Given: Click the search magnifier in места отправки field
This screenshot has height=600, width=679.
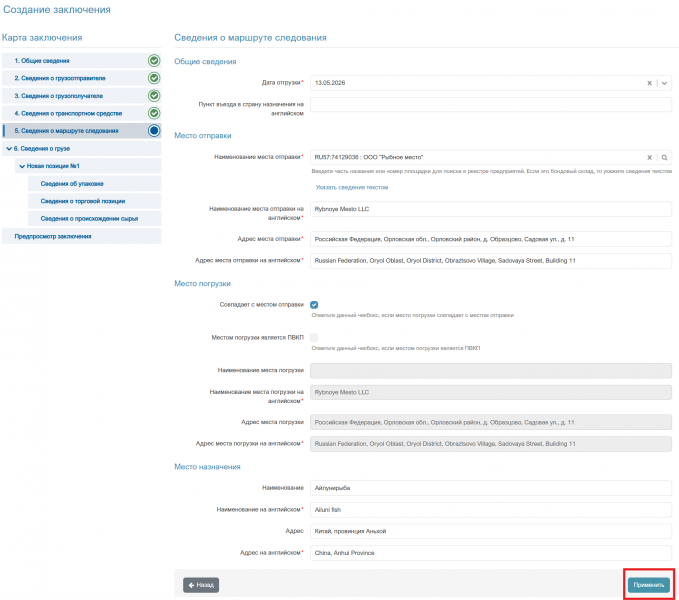Looking at the screenshot, I should coord(664,158).
